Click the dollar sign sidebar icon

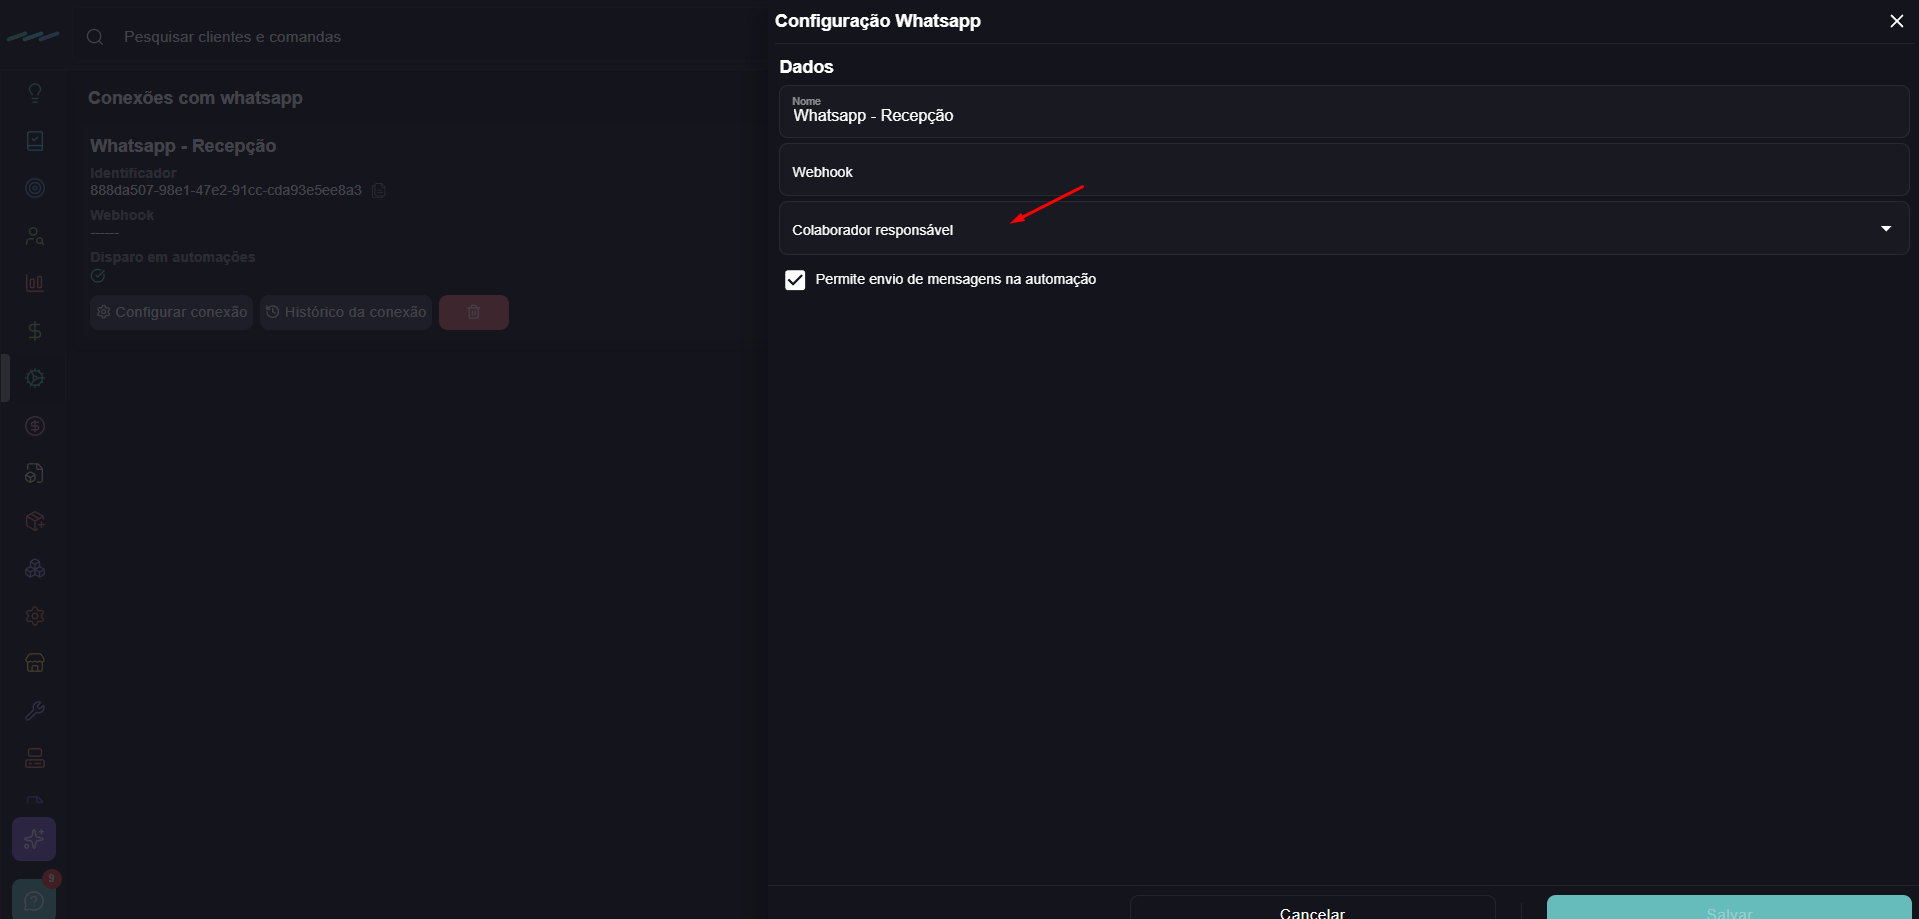35,331
